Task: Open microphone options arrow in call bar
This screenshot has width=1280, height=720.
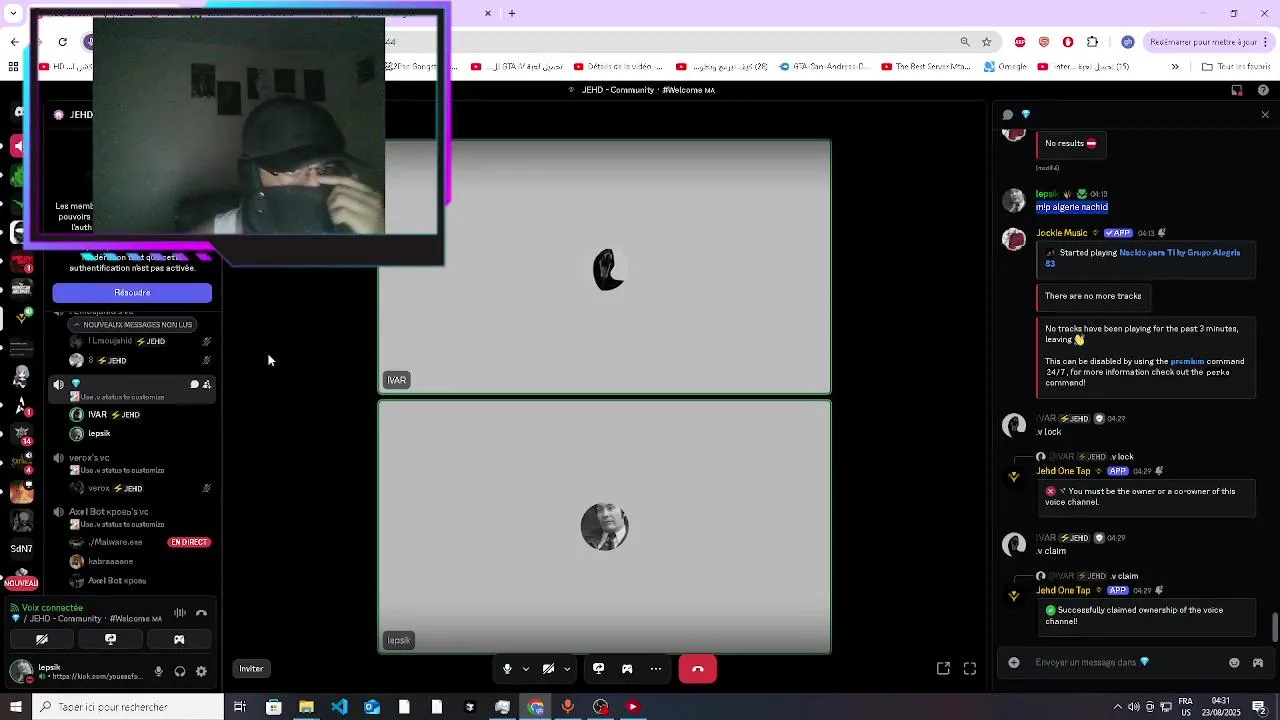Action: [525, 669]
